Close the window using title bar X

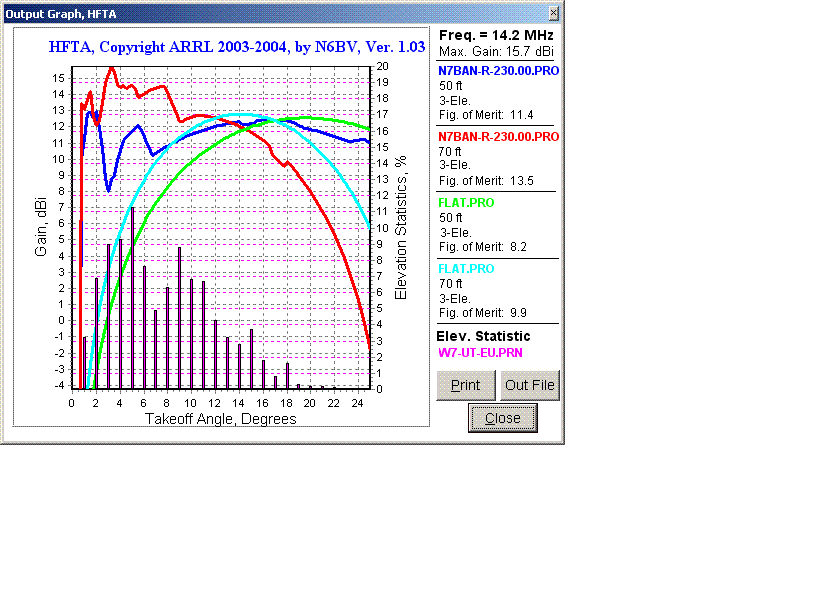click(x=554, y=12)
